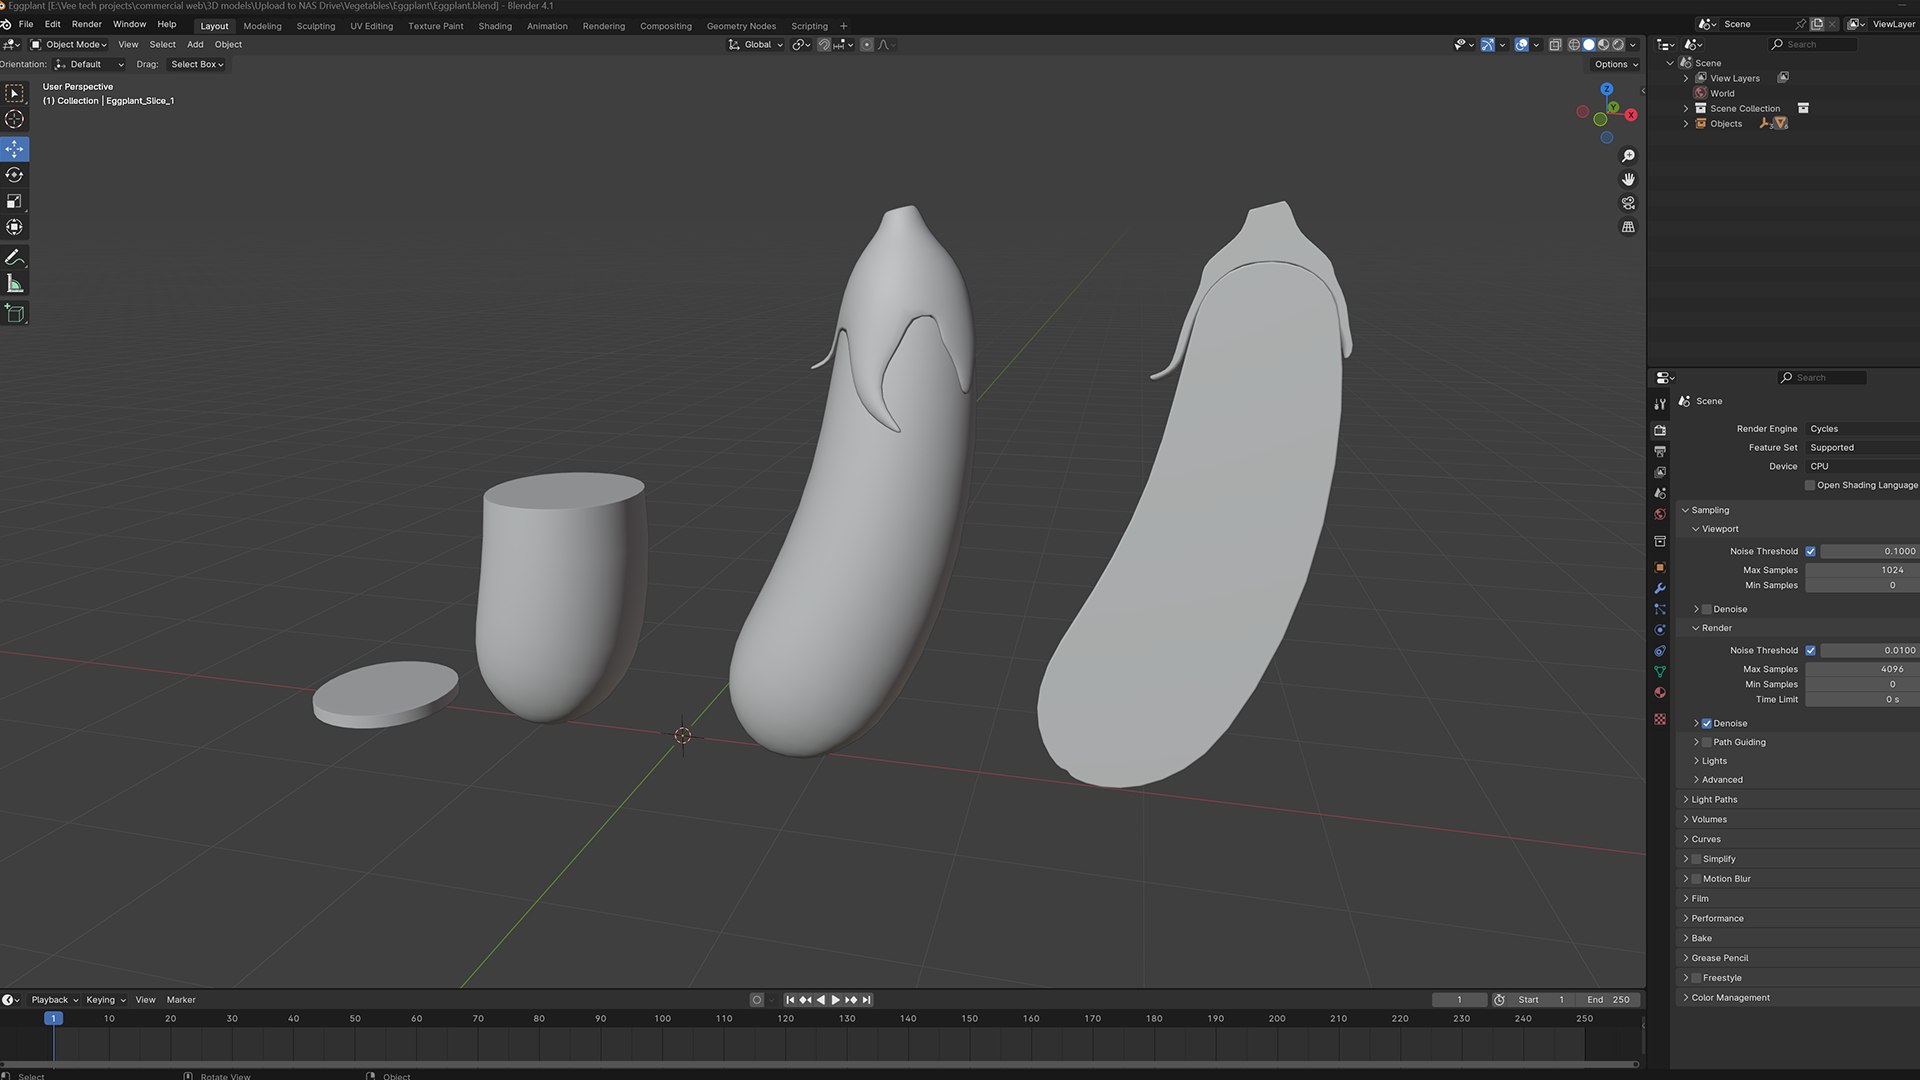Open the View Layer properties tab
1920x1080 pixels.
coord(1660,472)
